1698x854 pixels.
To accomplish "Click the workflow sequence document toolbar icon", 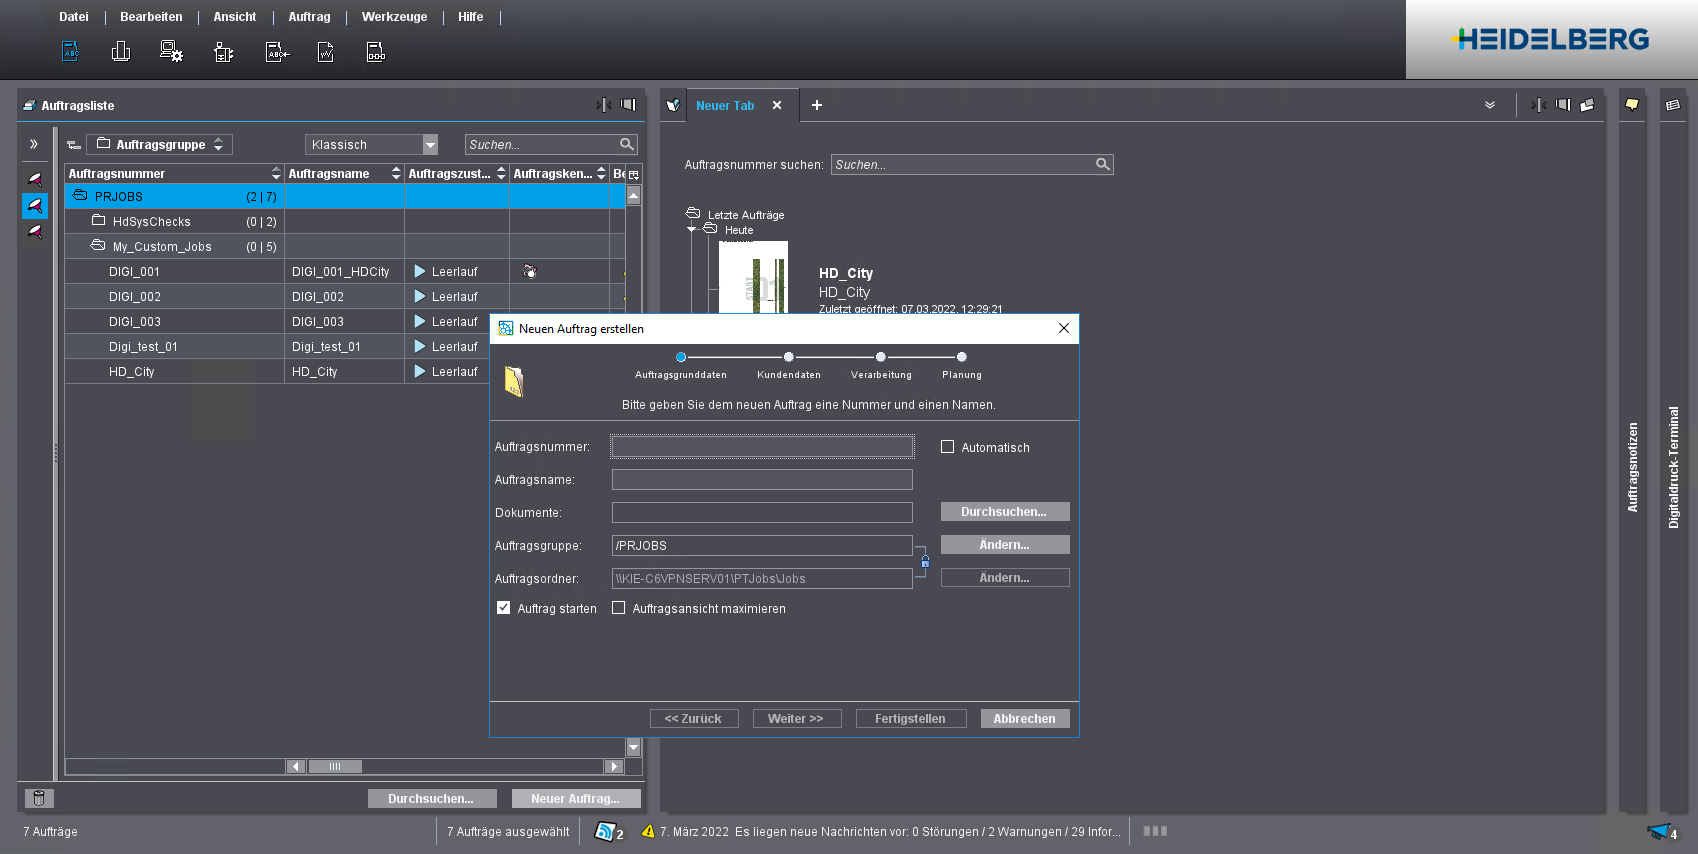I will [x=376, y=52].
